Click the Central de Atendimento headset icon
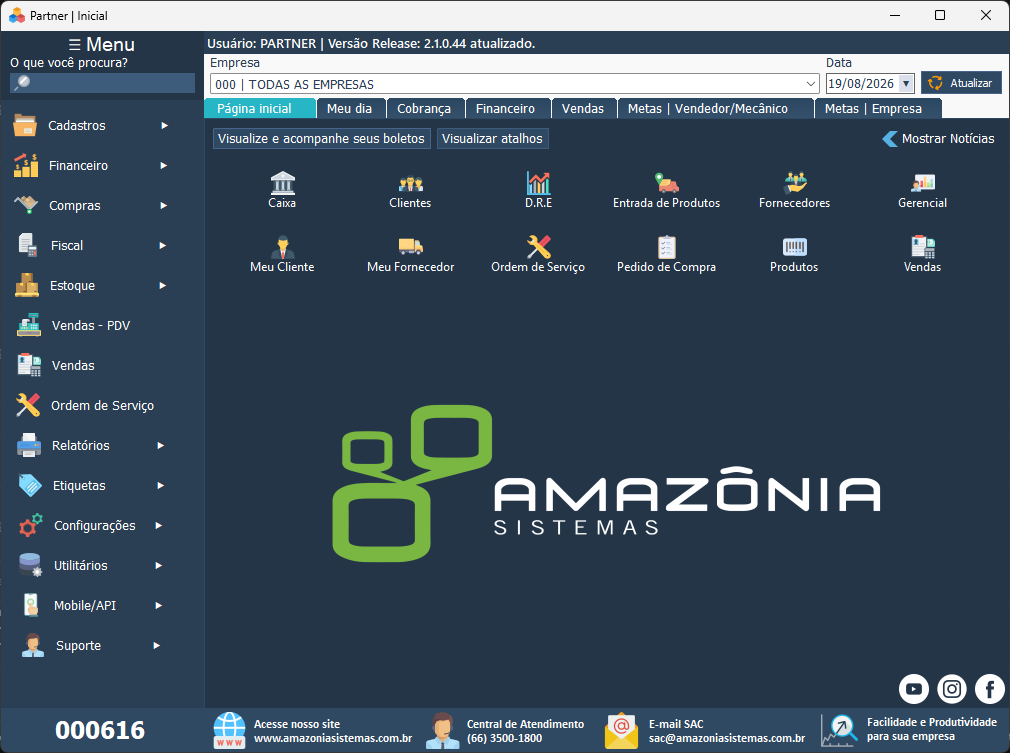The height and width of the screenshot is (753, 1010). 443,730
